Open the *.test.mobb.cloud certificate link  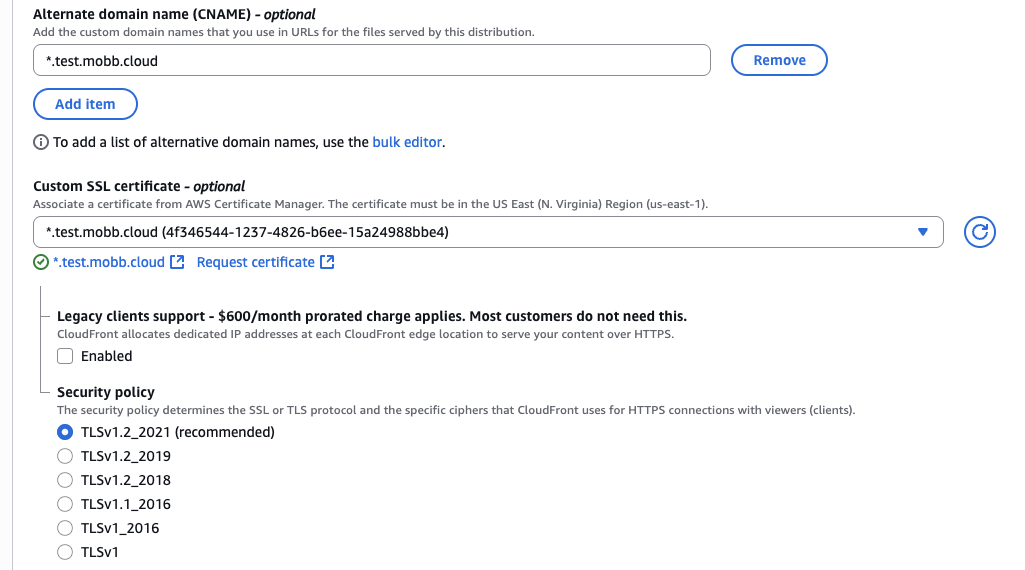[x=108, y=262]
